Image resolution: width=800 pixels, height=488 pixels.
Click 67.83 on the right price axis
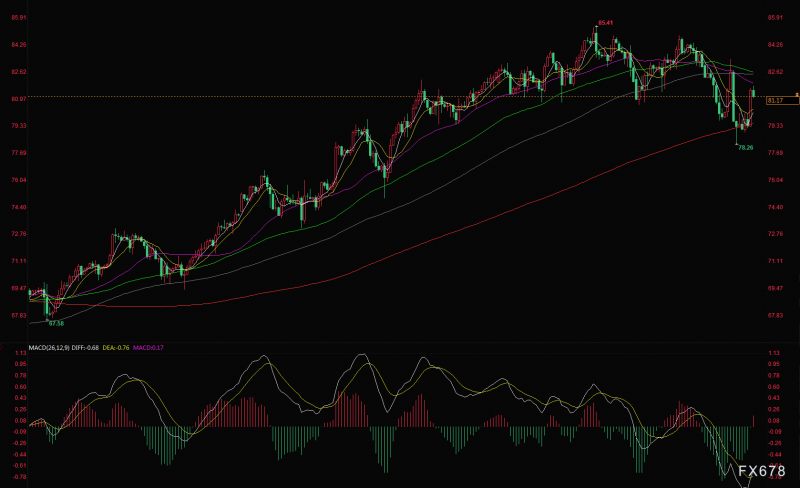tap(775, 315)
